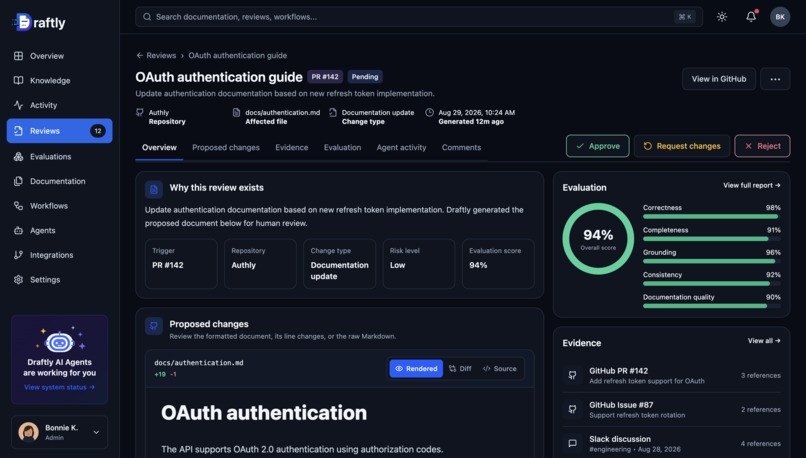This screenshot has height=458, width=806.
Task: Expand Bonnie K. account dropdown
Action: [96, 432]
